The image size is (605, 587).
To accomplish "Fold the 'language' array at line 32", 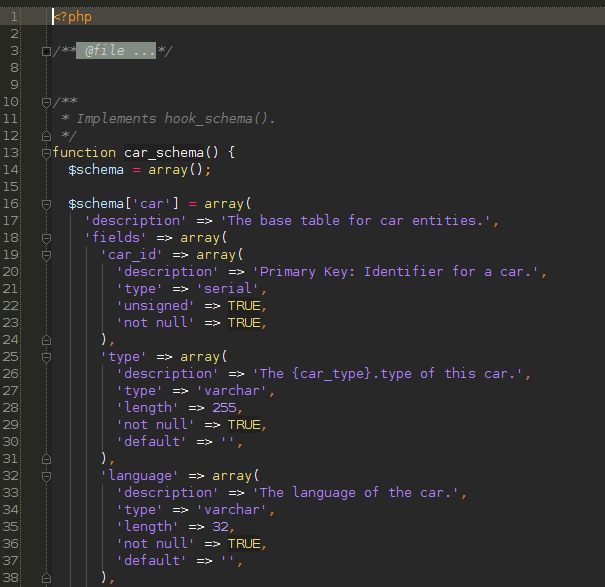I will (46, 476).
